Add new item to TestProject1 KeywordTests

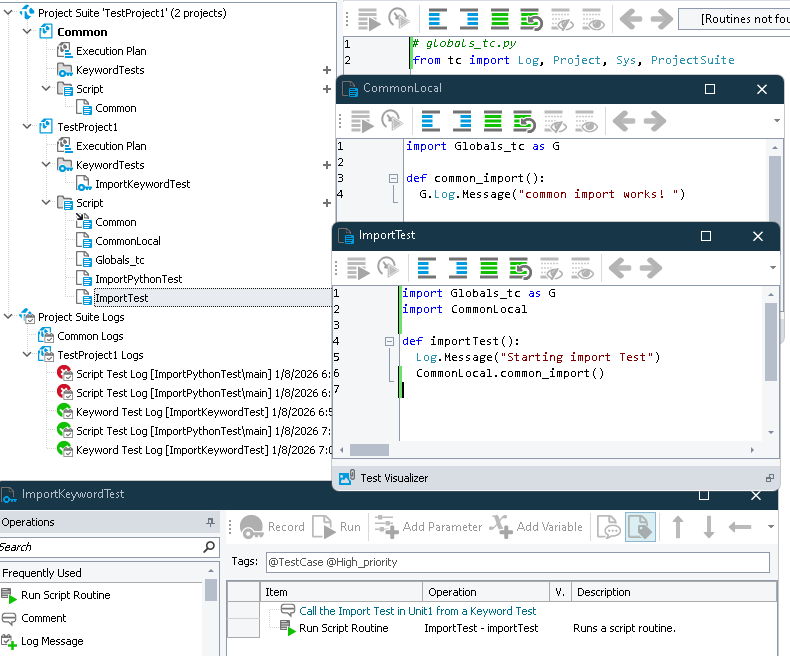326,165
